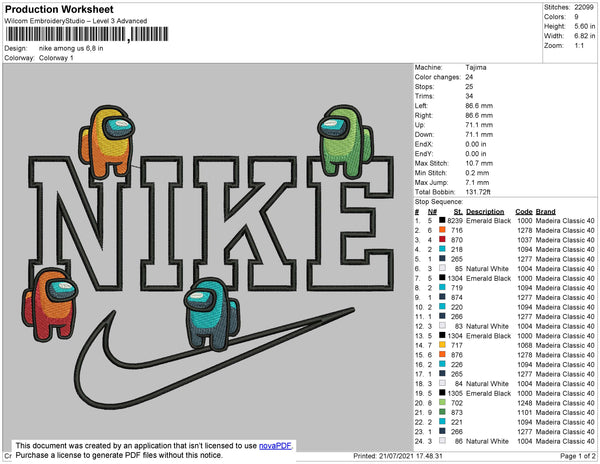Image resolution: width=600 pixels, height=464 pixels.
Task: Click the Max Jump value 7.1 mm
Action: 477,182
